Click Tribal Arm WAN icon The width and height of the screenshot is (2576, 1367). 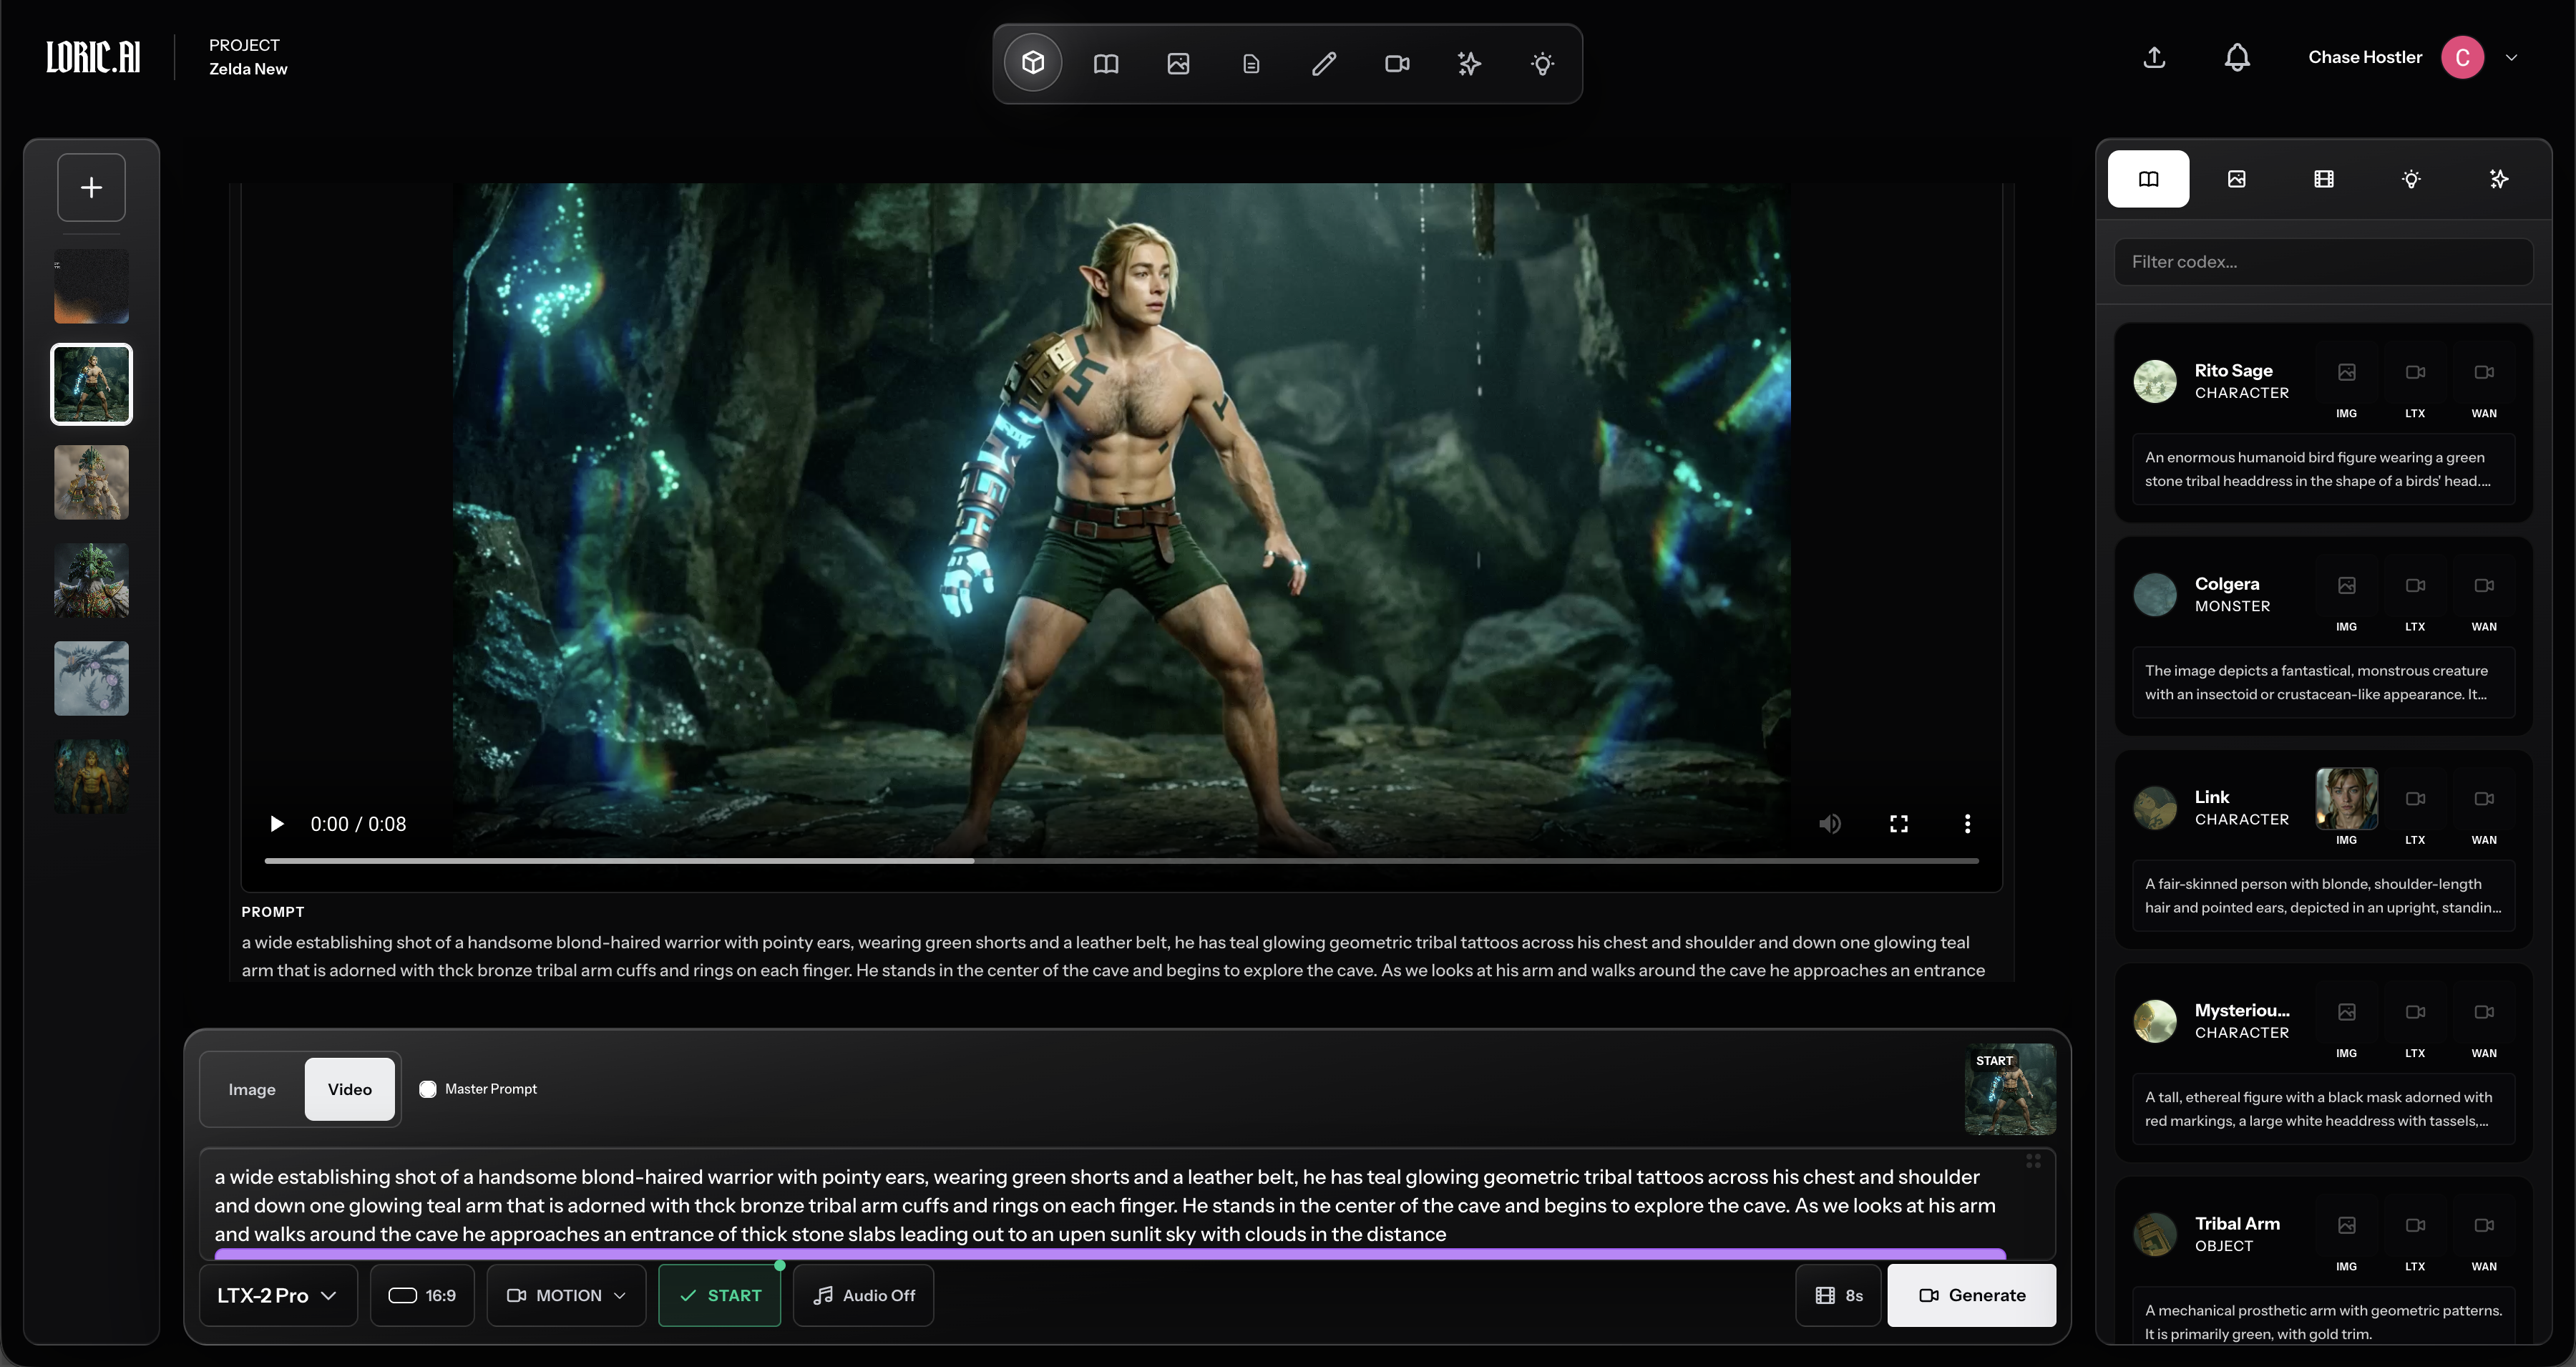coord(2484,1225)
